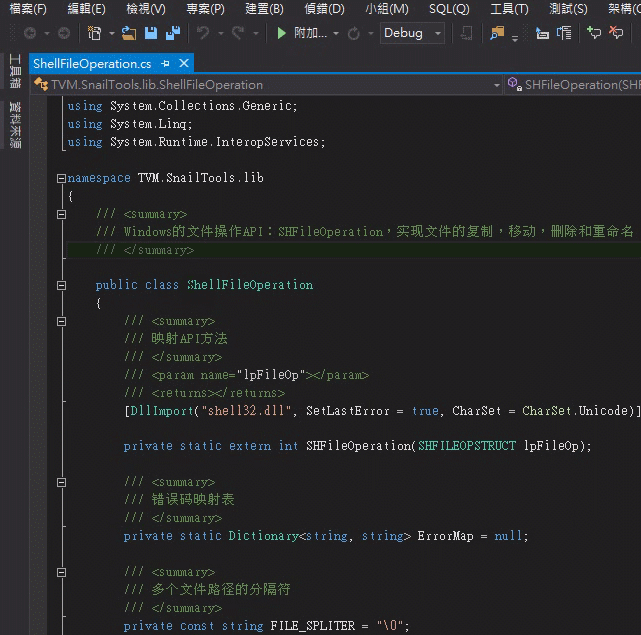Click the Navigate Forward toolbar icon
The height and width of the screenshot is (635, 641).
coord(63,33)
